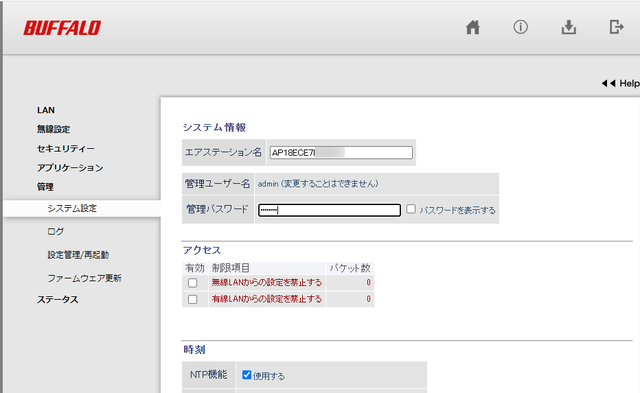Focus the 管理パスワード input field
640x393 pixels.
(x=329, y=210)
